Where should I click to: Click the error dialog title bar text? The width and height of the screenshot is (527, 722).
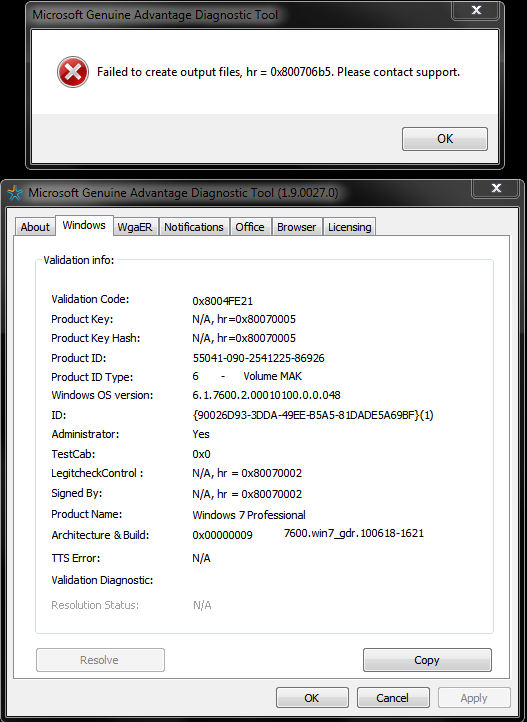(x=155, y=15)
